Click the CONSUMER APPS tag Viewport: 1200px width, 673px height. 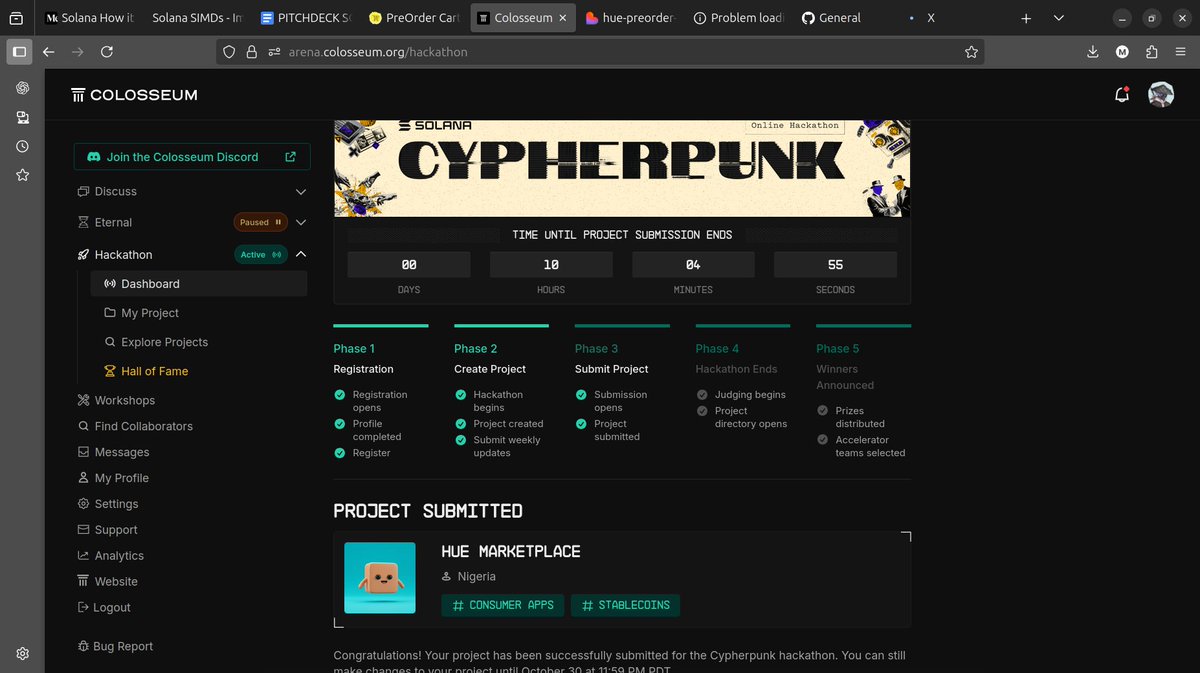click(503, 605)
